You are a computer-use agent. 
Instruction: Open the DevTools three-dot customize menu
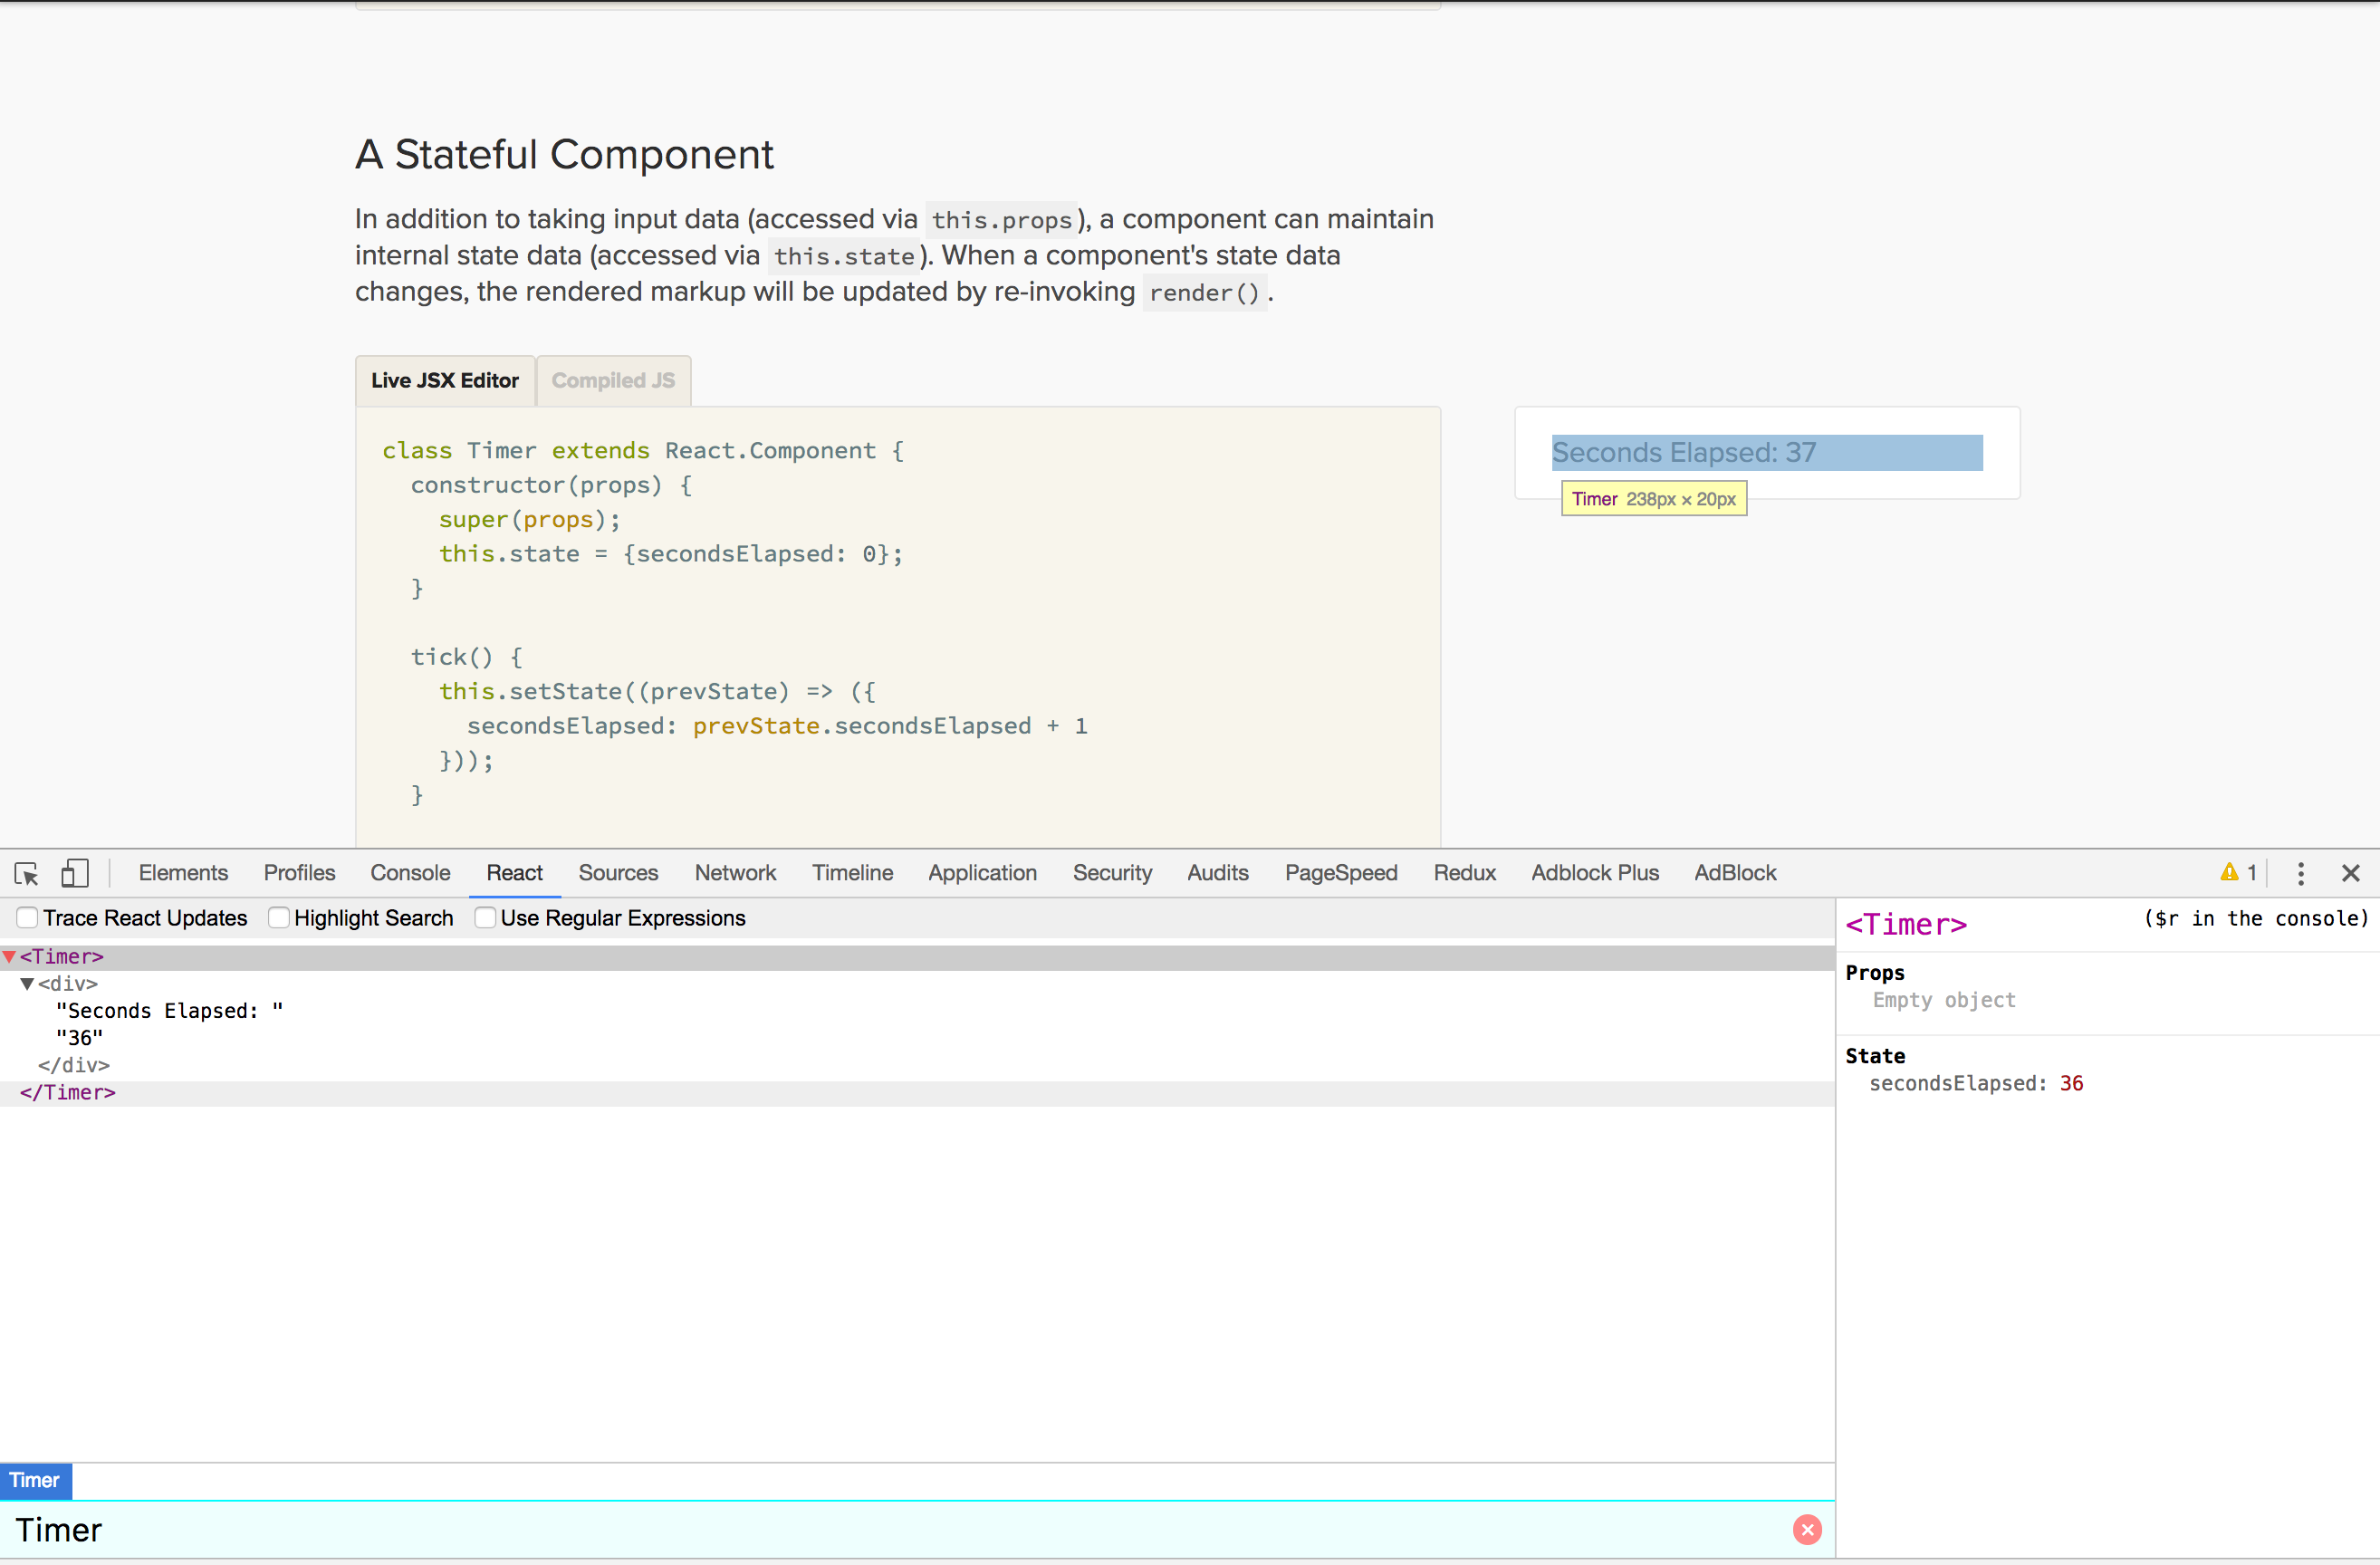2301,873
